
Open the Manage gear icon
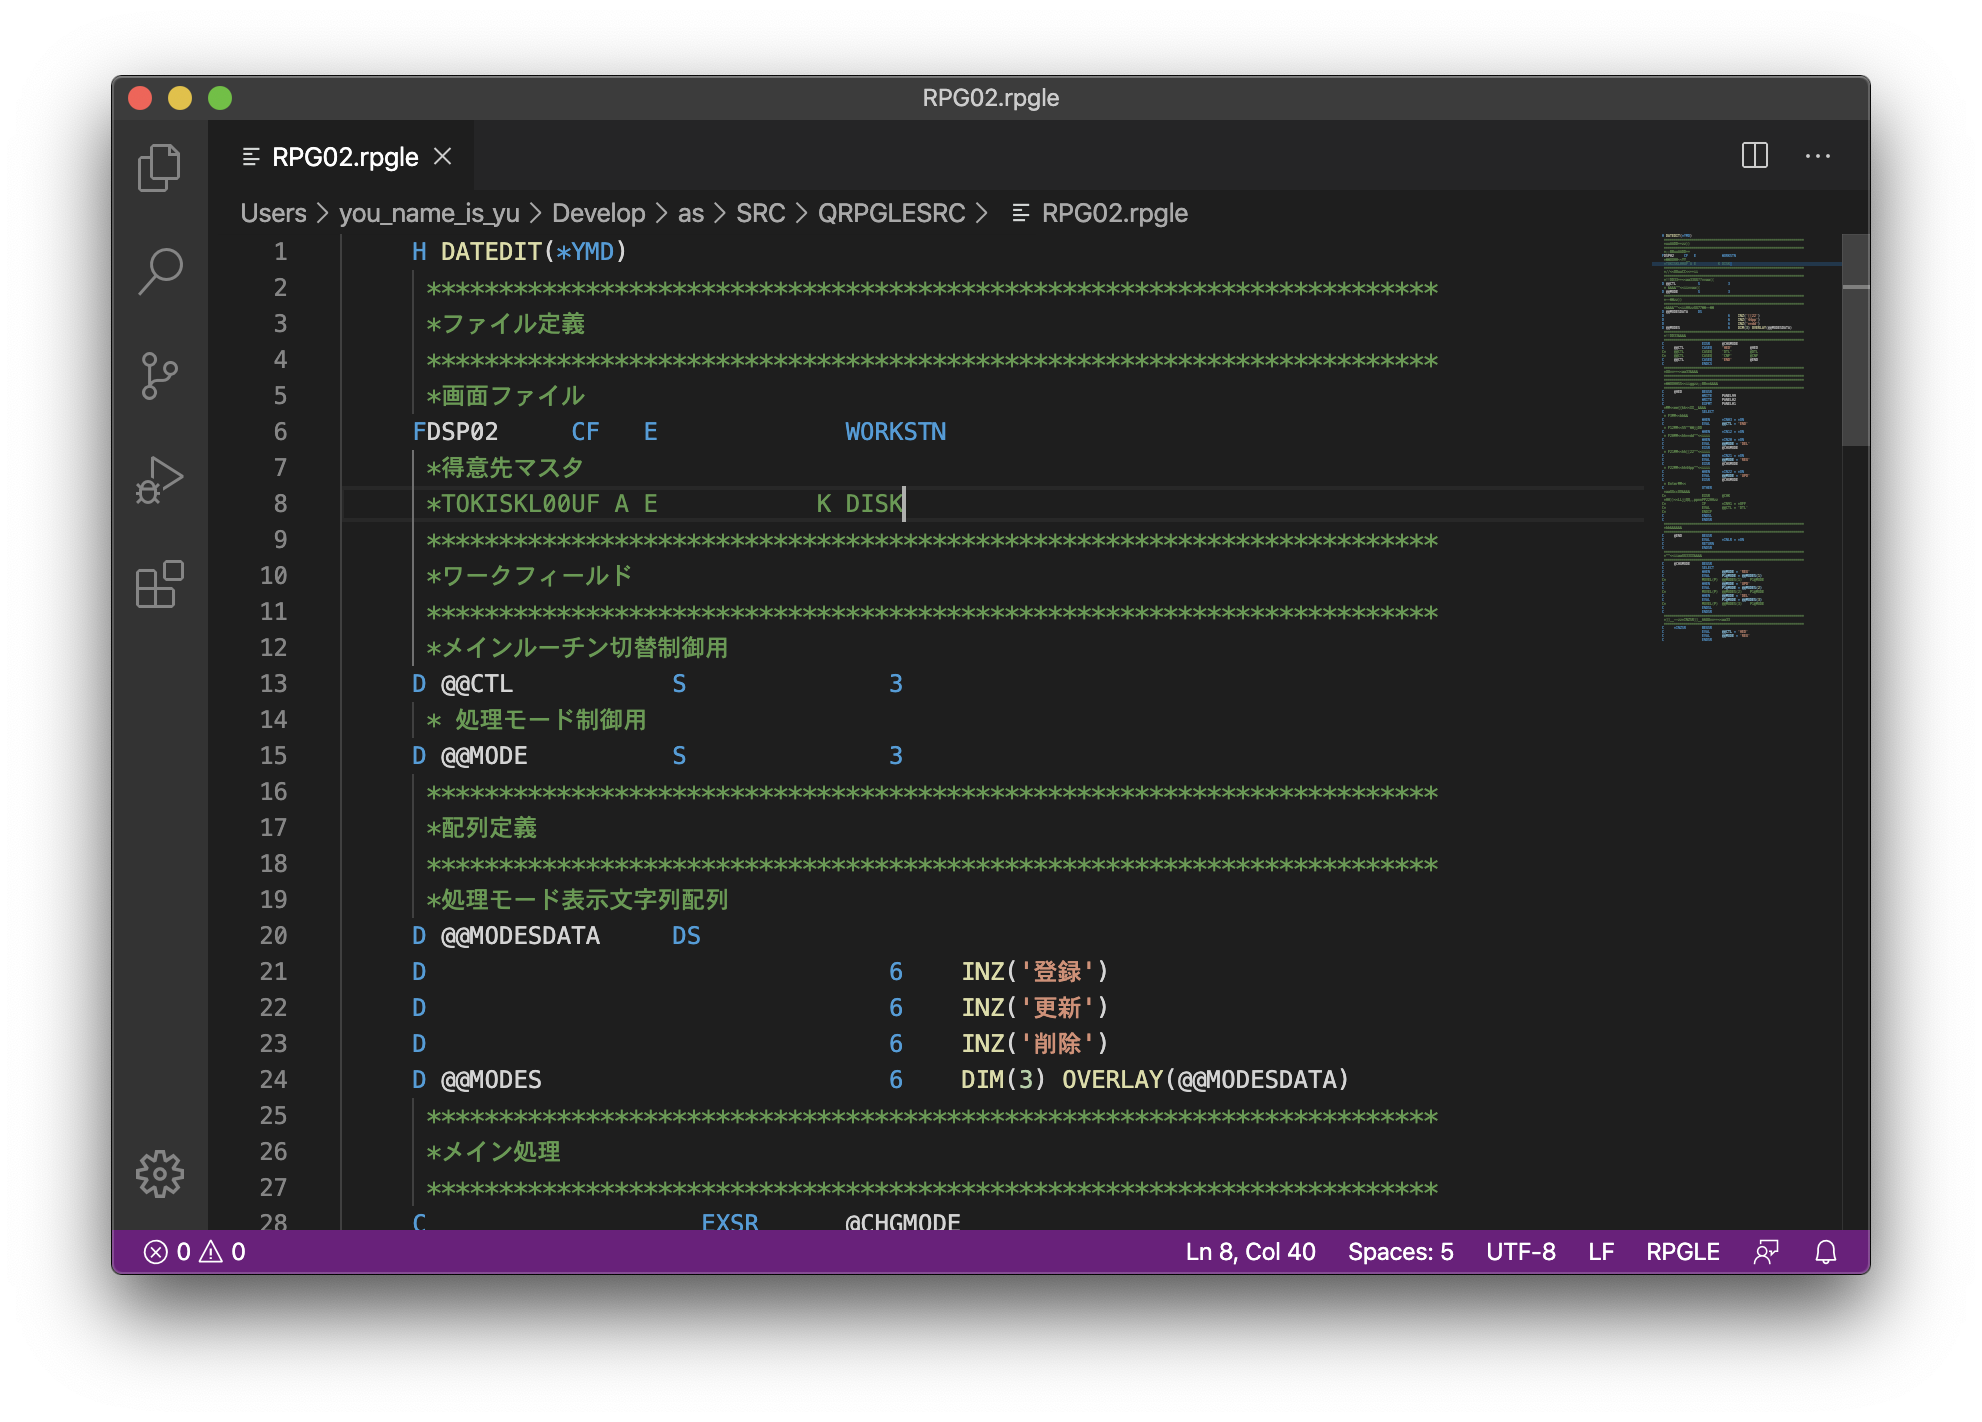(160, 1176)
